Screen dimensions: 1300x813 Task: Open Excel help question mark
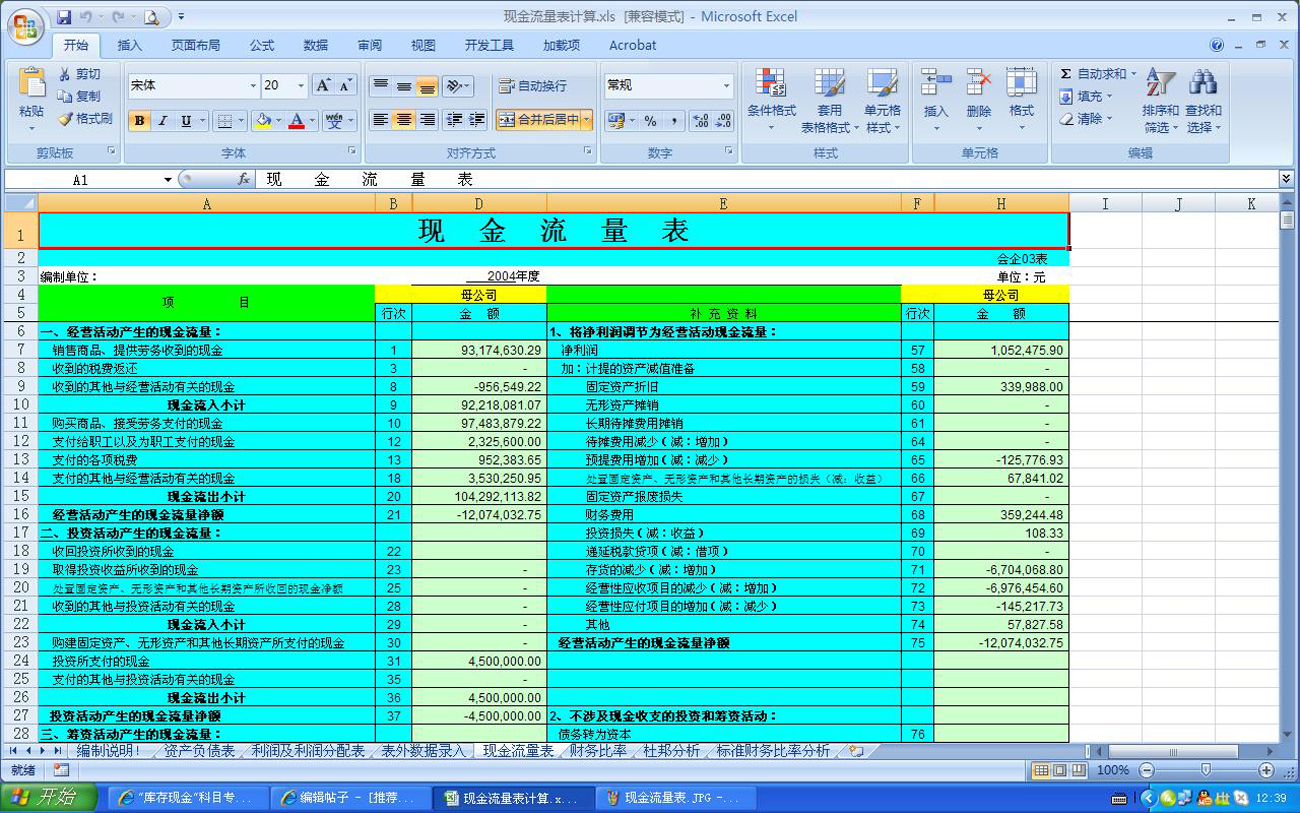(x=1217, y=45)
